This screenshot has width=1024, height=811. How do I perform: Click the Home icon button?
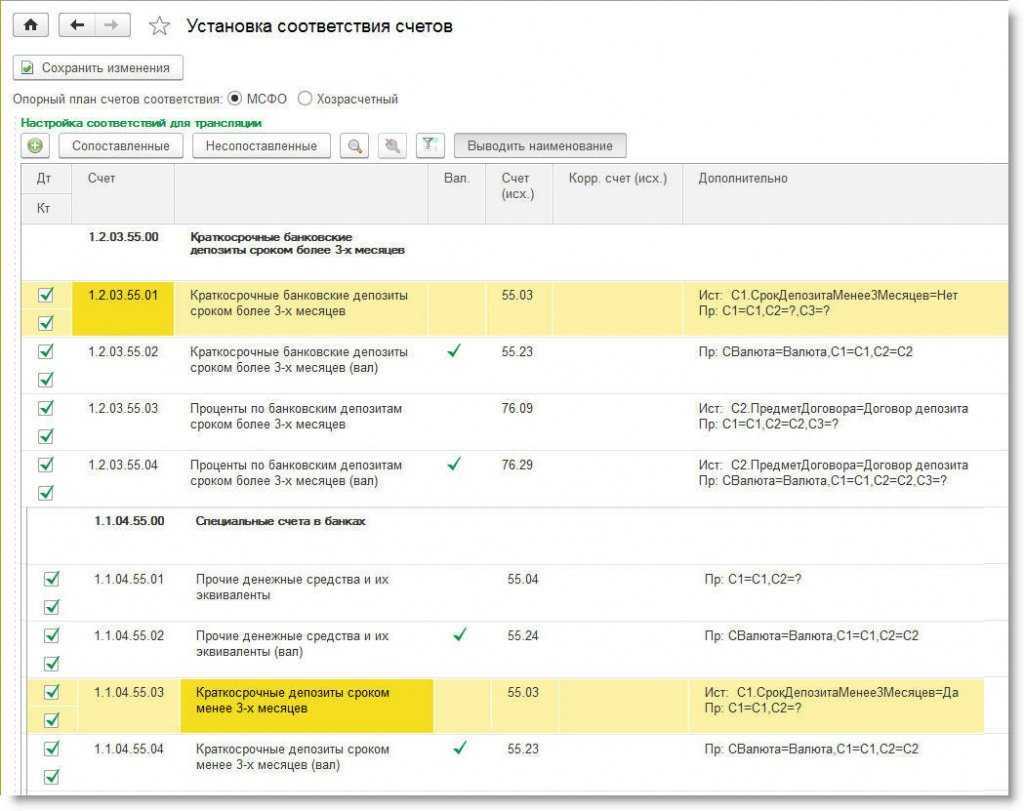pos(29,26)
